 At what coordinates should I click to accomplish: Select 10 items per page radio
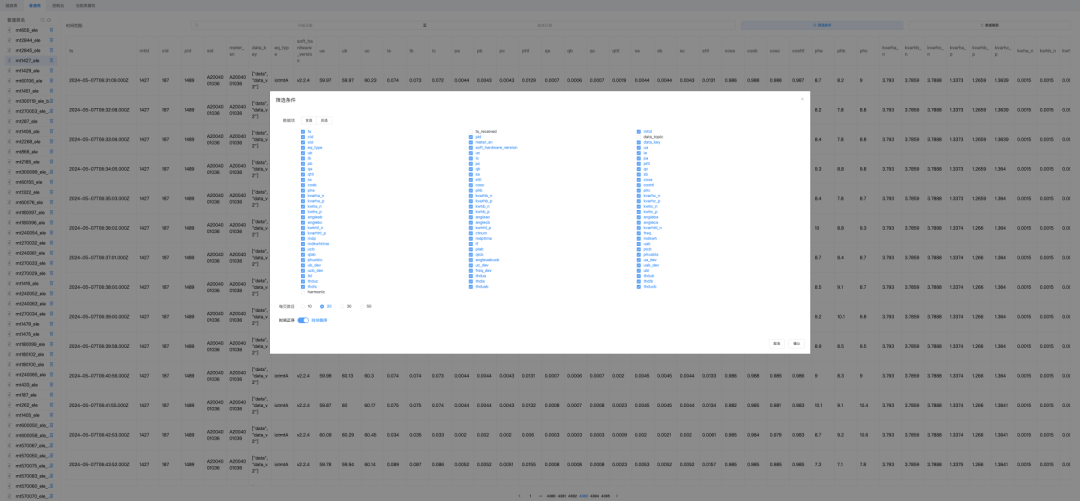point(303,306)
